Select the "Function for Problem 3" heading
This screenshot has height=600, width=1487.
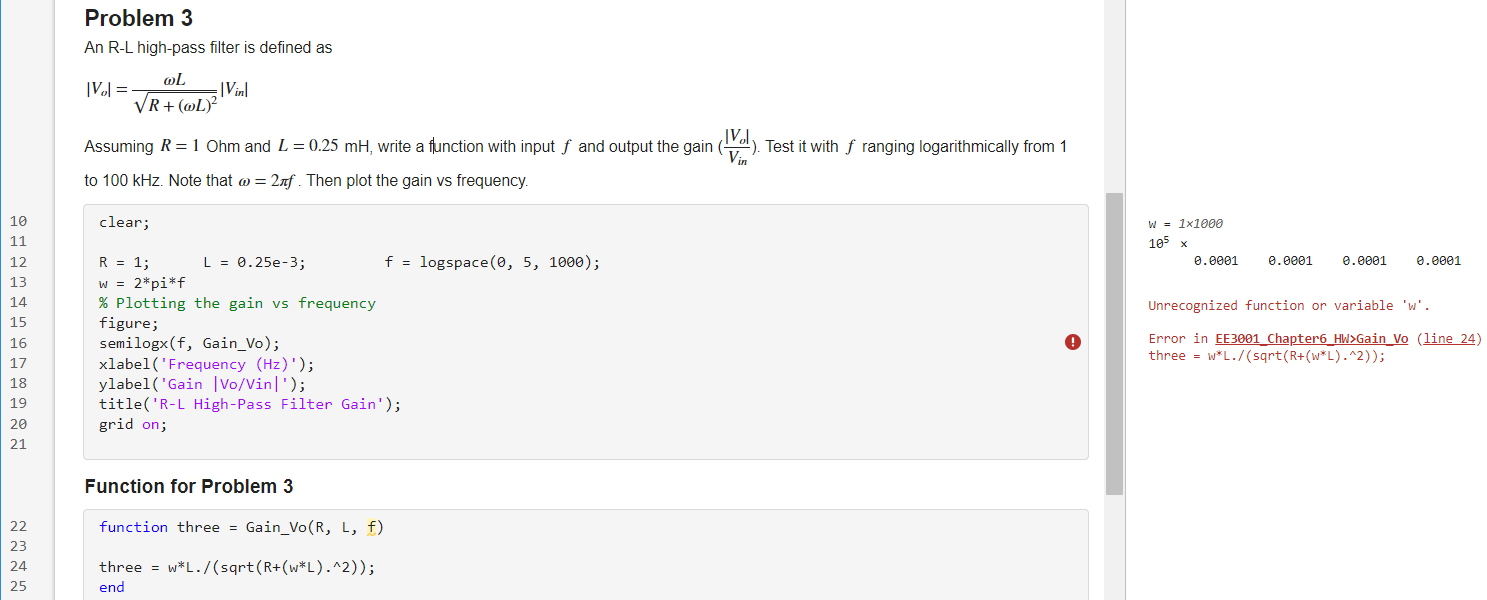(188, 486)
